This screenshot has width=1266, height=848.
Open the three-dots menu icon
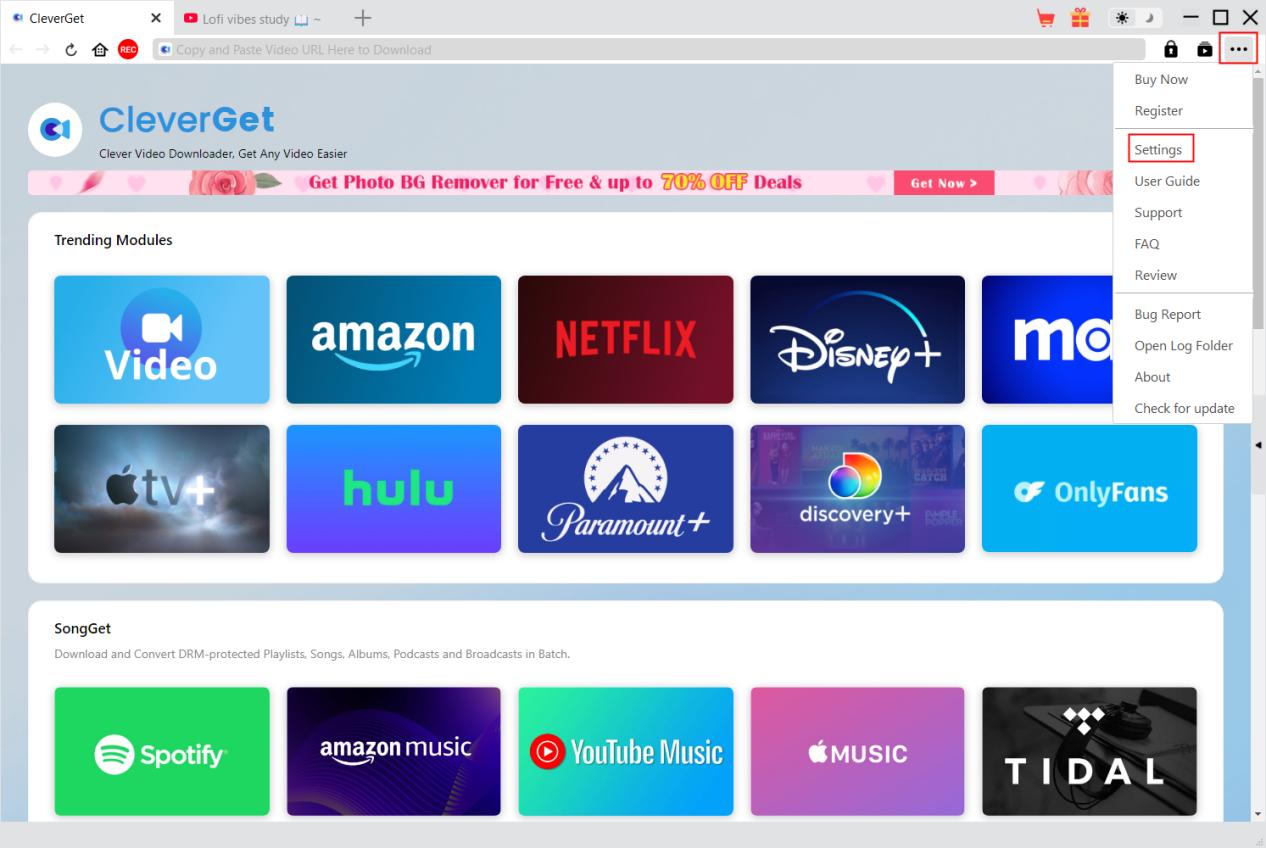point(1239,49)
